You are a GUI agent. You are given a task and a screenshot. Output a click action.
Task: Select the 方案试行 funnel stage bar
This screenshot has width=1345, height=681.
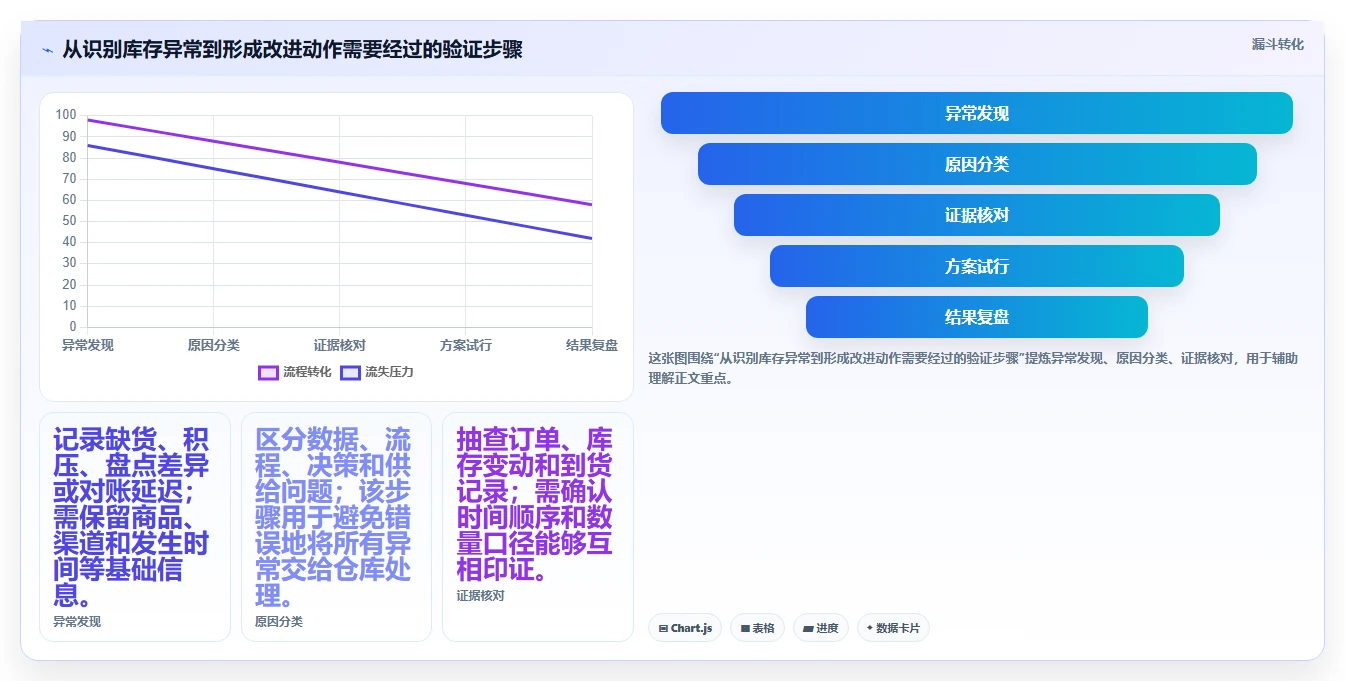[976, 266]
